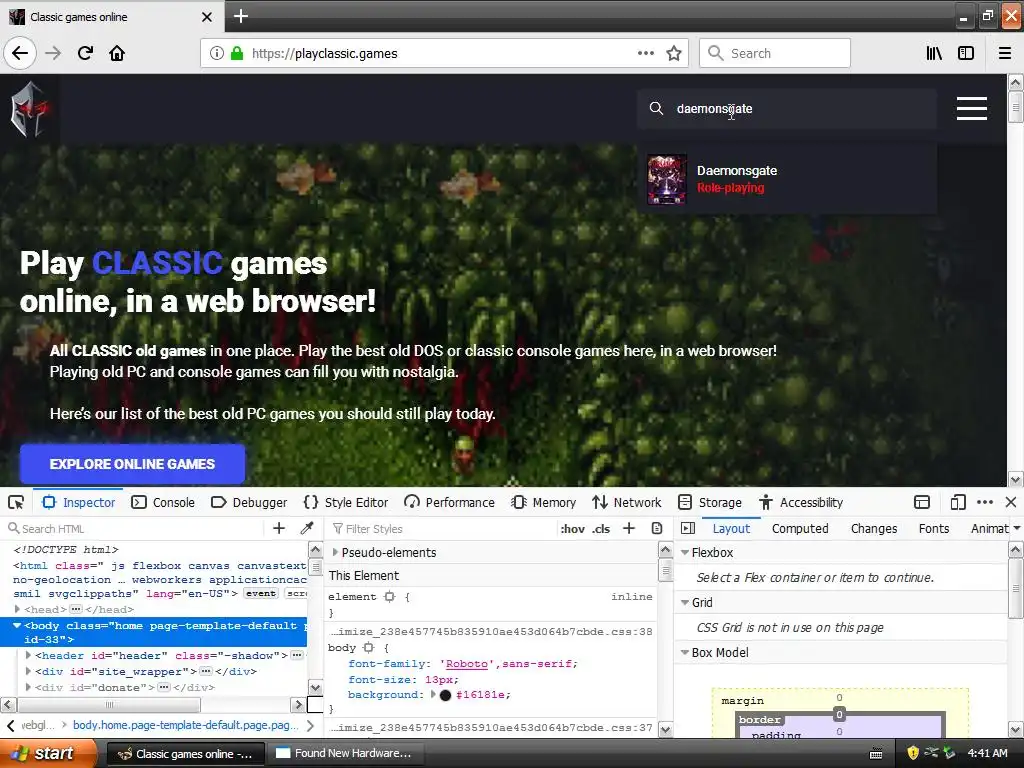Show site information for playclassic.games

tap(216, 53)
